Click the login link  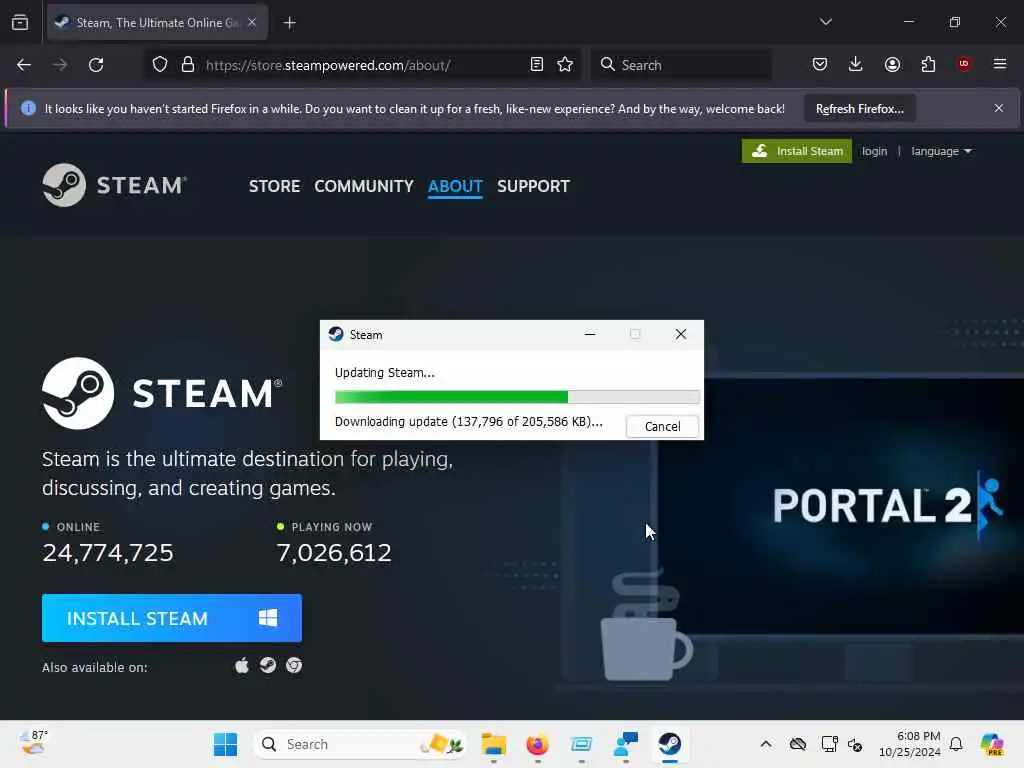874,152
